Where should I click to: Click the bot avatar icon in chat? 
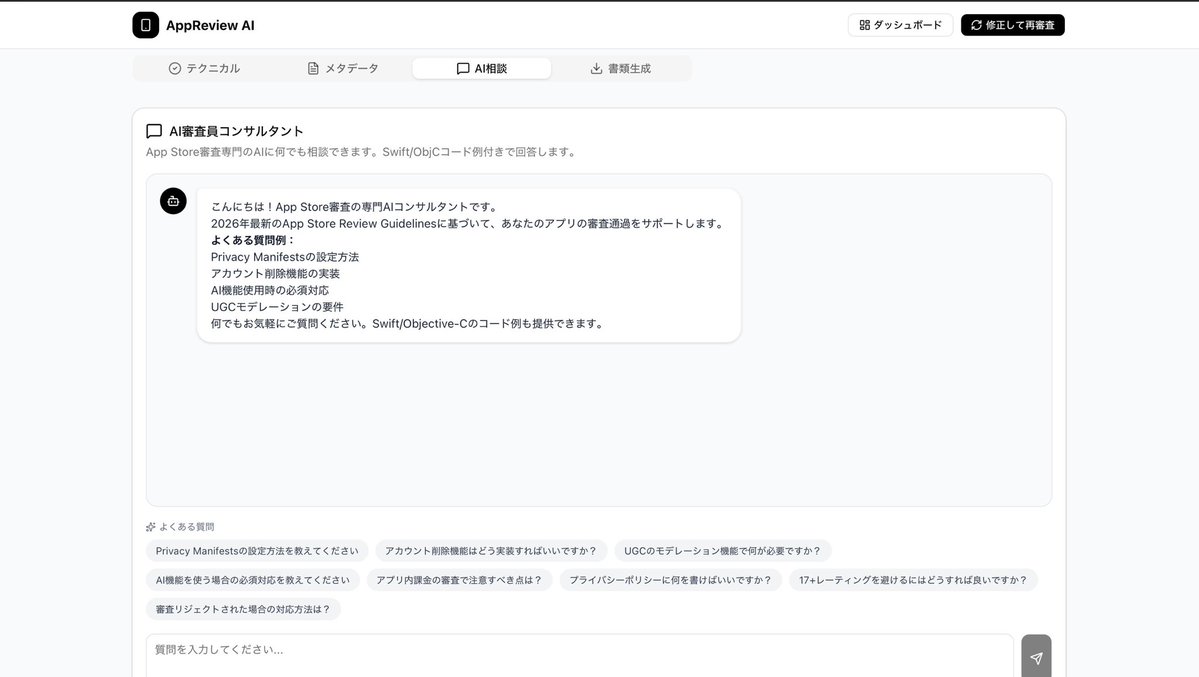point(173,201)
